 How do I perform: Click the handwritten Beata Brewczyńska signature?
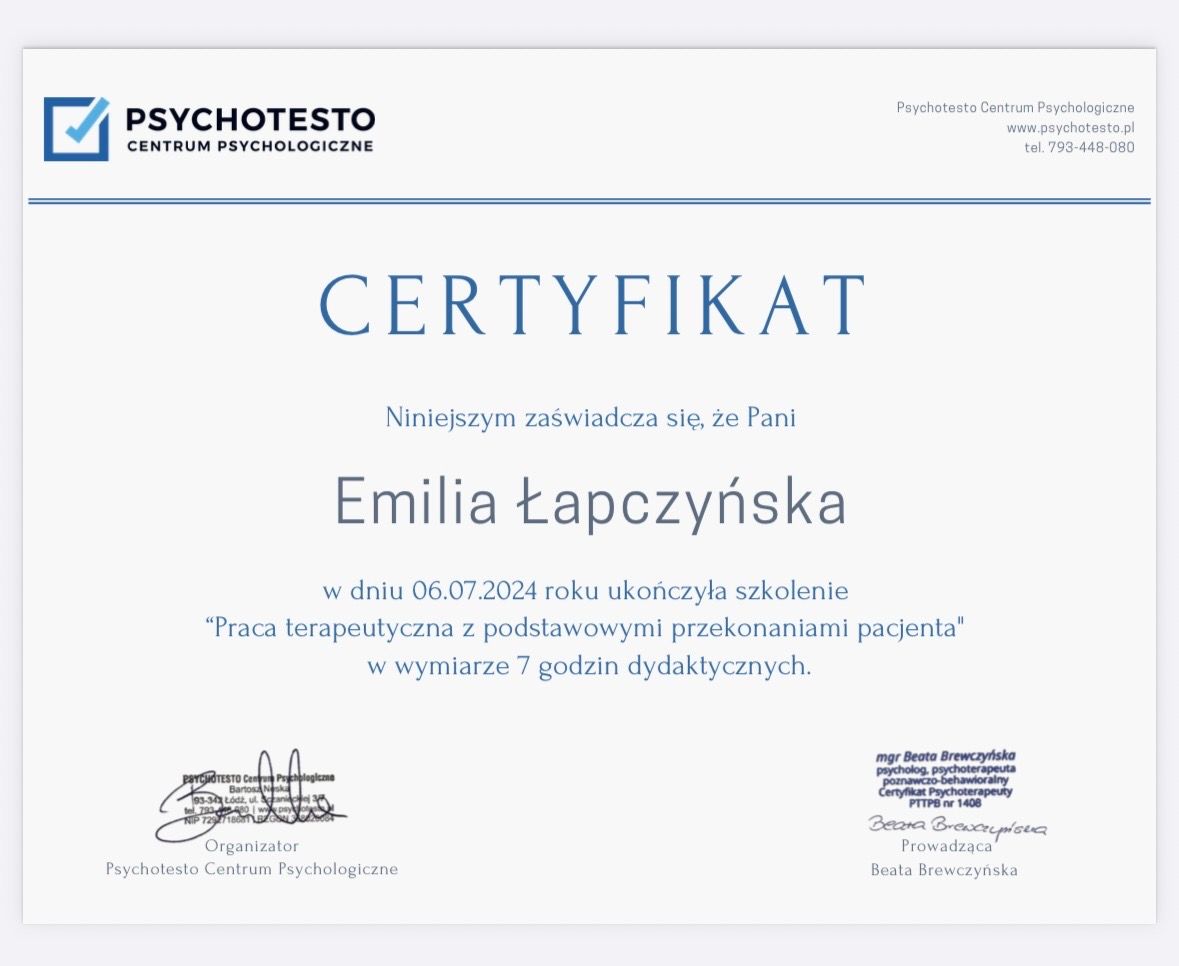pyautogui.click(x=957, y=827)
